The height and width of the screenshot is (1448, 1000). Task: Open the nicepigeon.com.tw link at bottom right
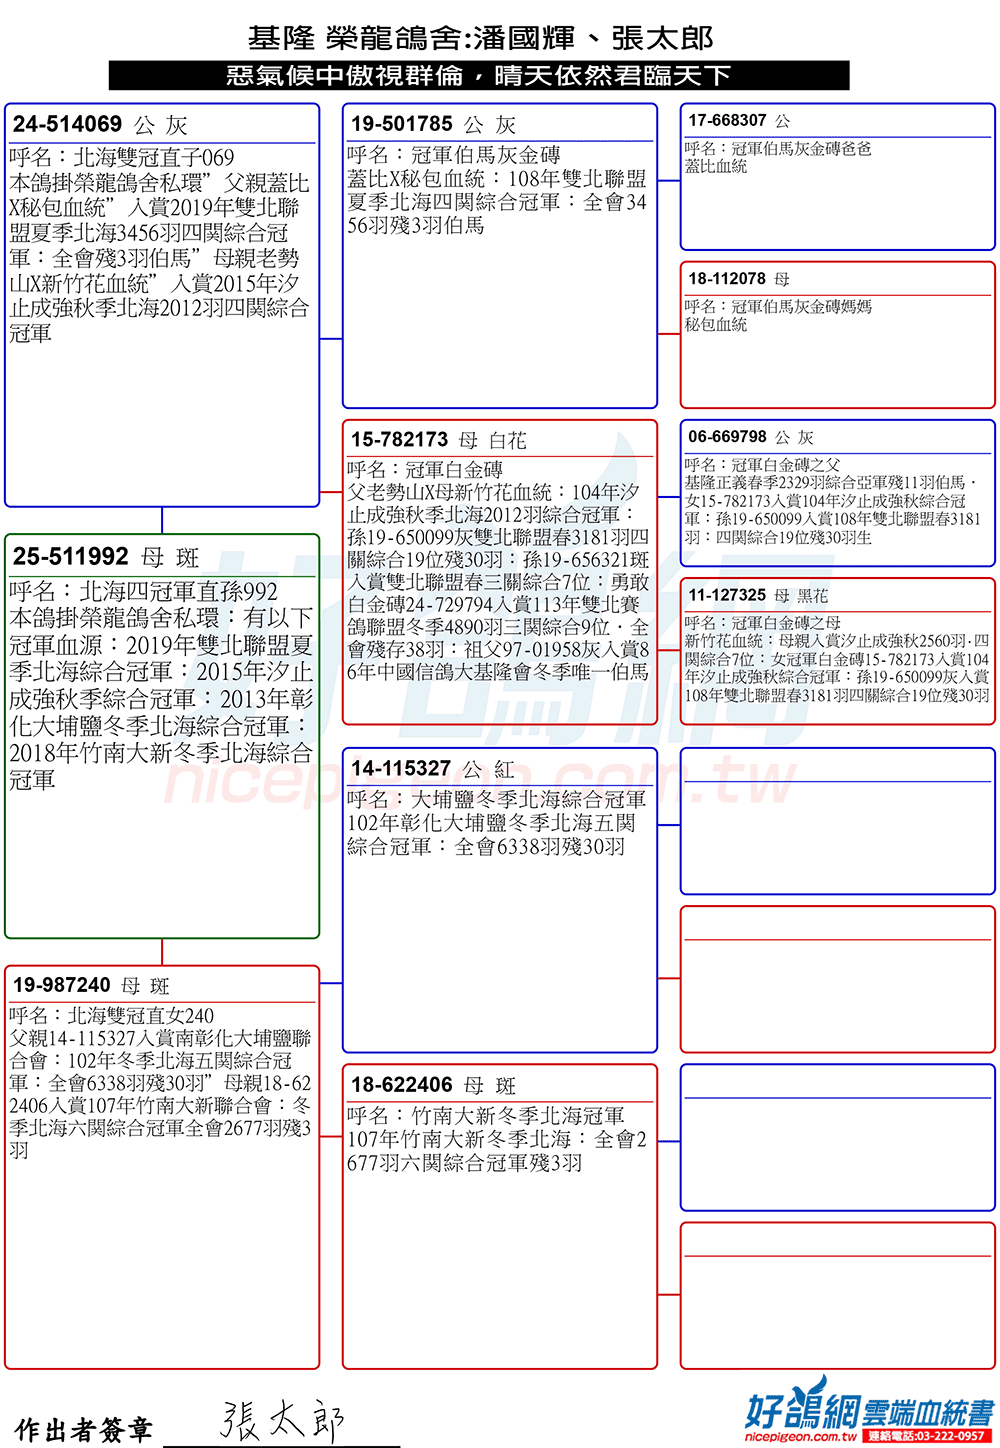800,1437
